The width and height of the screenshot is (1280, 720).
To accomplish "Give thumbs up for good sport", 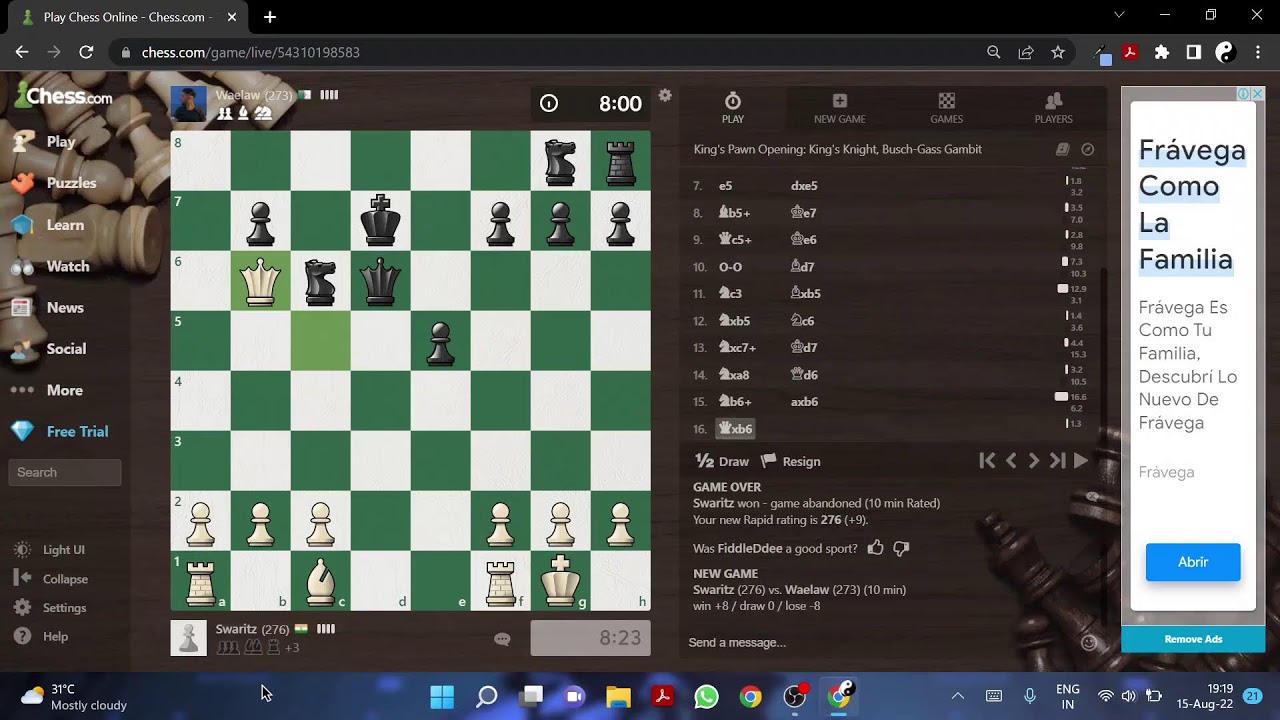I will (x=876, y=548).
